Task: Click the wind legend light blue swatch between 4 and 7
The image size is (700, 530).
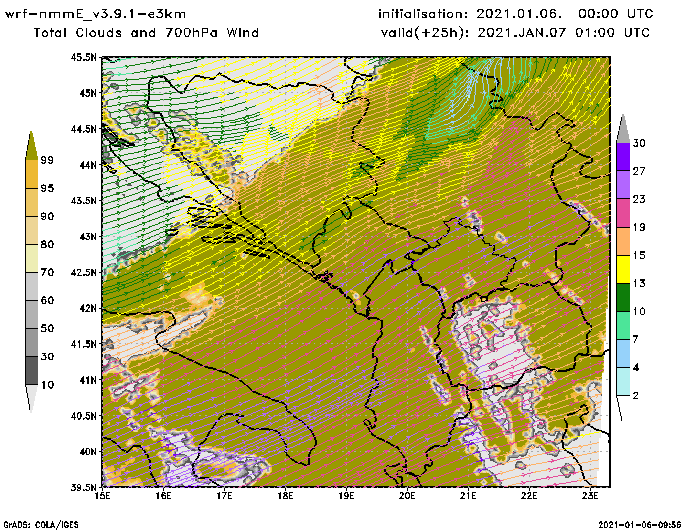Action: pyautogui.click(x=623, y=354)
